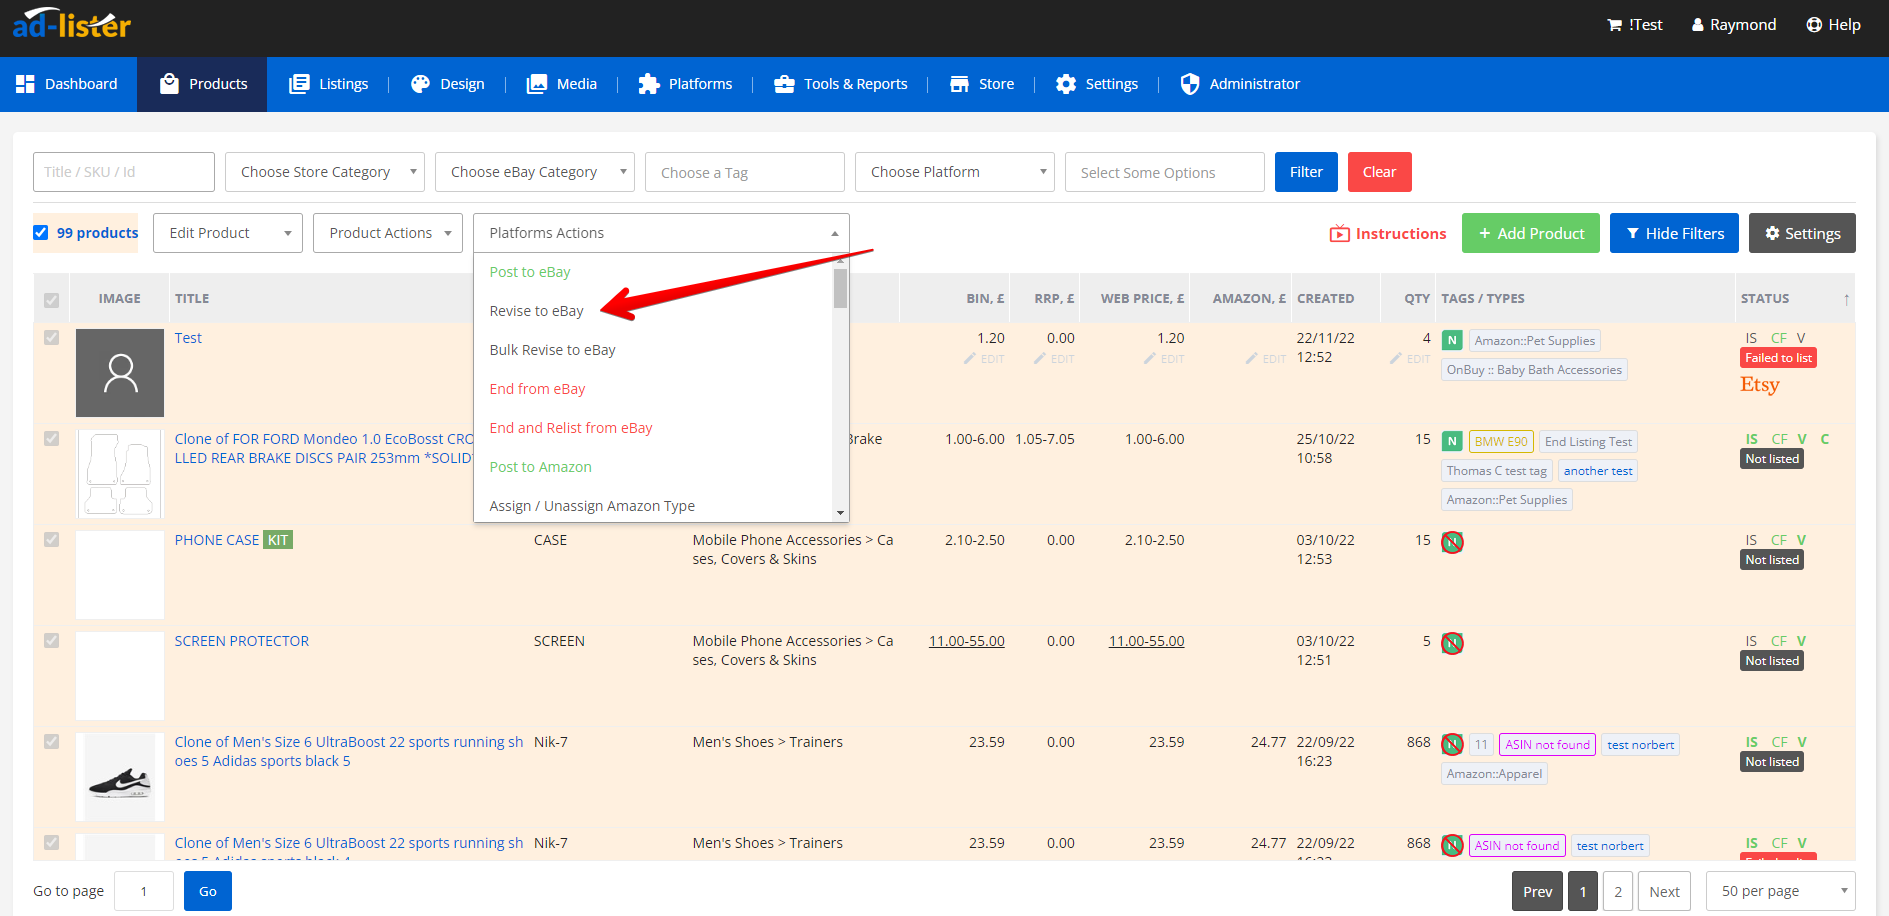The height and width of the screenshot is (916, 1889).
Task: Open the Instructions video link
Action: [1388, 233]
